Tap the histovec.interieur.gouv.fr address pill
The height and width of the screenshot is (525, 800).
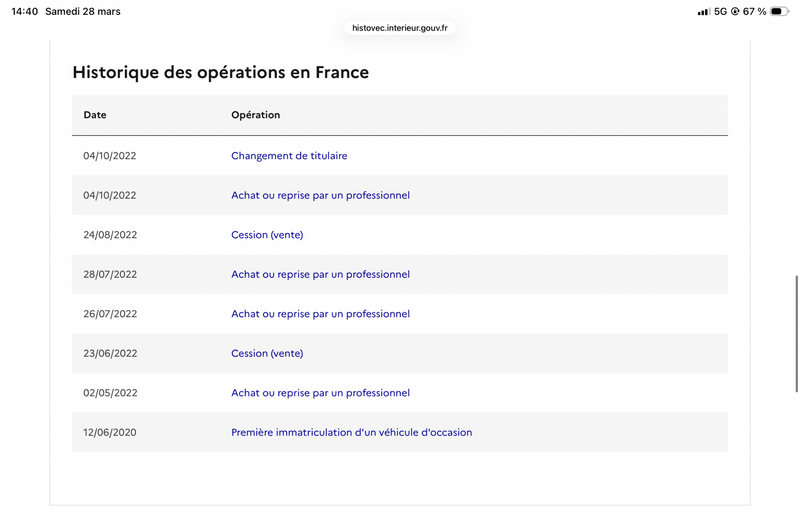pyautogui.click(x=400, y=28)
